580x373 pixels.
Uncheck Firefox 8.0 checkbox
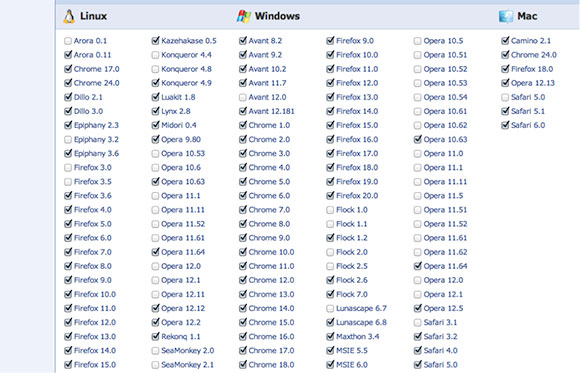tap(68, 266)
